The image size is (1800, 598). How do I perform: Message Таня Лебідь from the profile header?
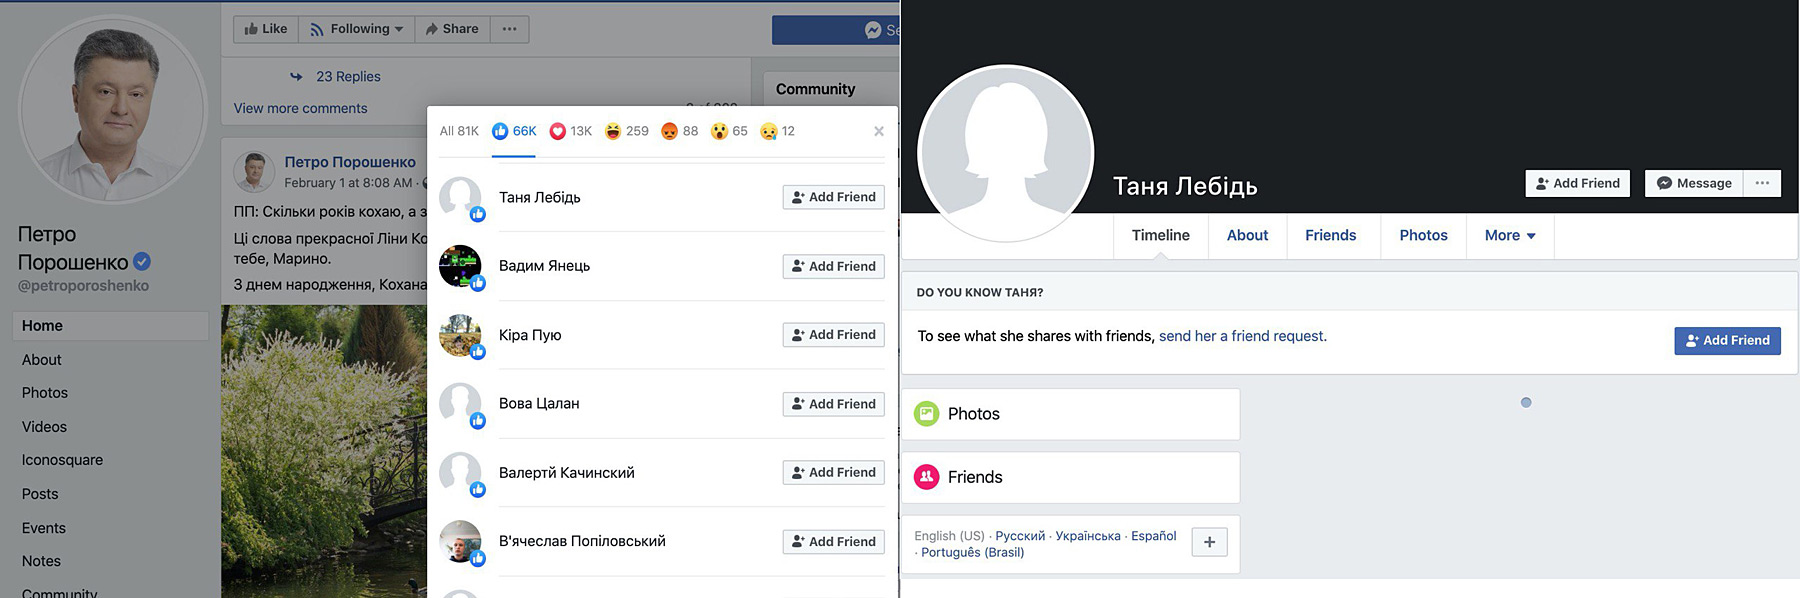coord(1694,183)
